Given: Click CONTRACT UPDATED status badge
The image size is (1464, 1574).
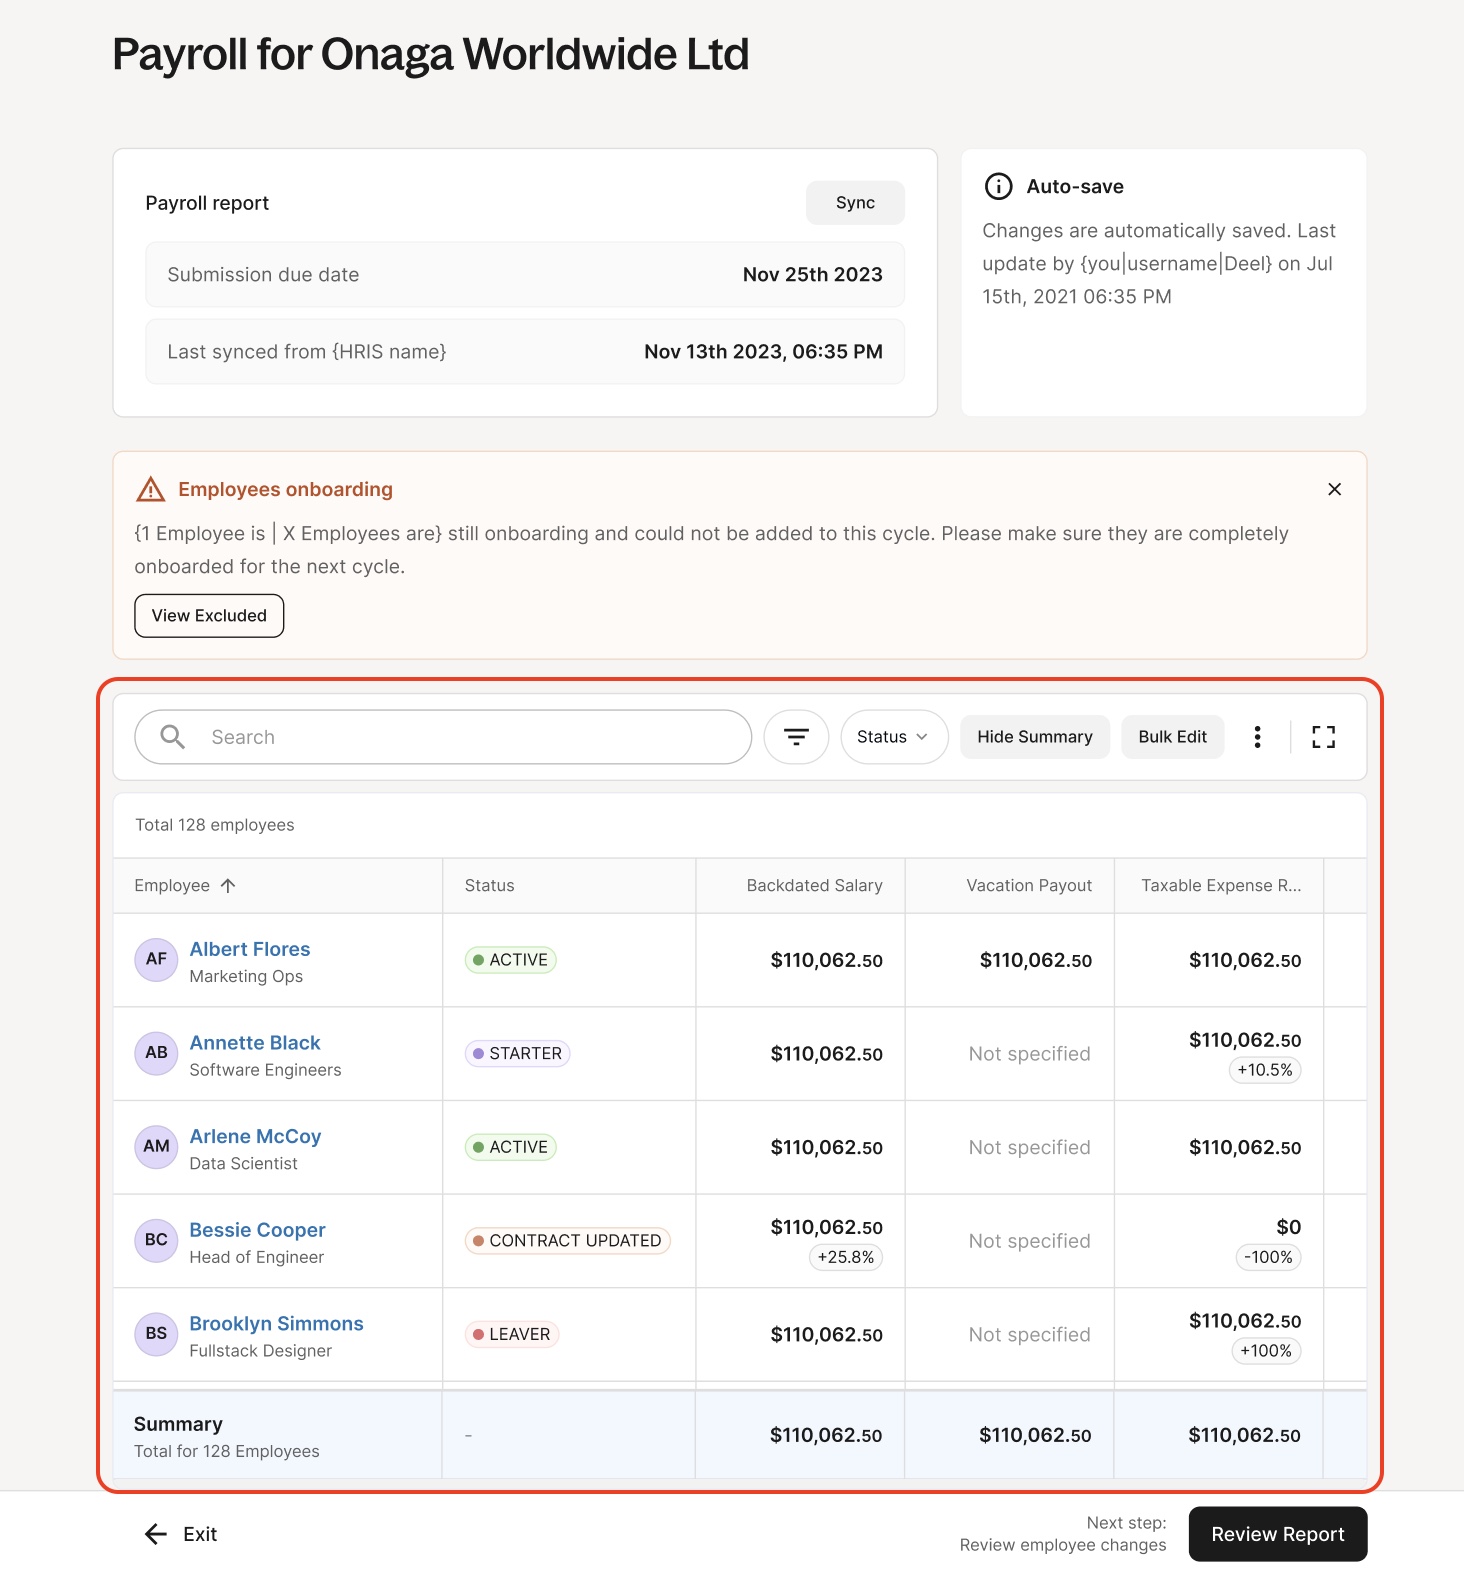Looking at the screenshot, I should [x=567, y=1241].
